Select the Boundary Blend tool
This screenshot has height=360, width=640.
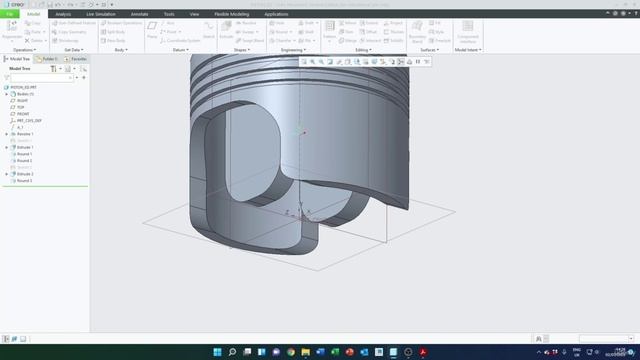(417, 32)
